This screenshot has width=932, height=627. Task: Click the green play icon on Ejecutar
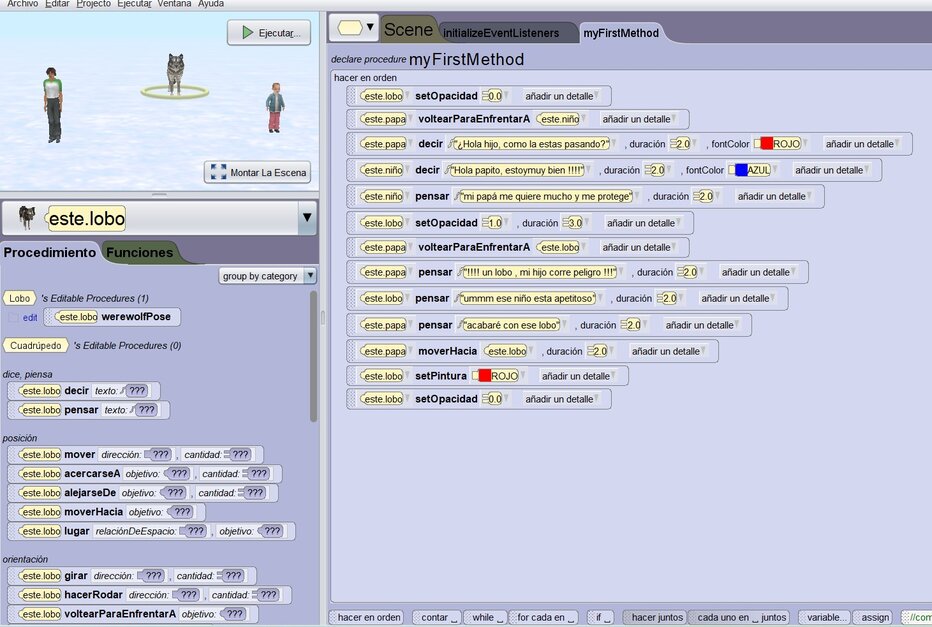coord(246,33)
